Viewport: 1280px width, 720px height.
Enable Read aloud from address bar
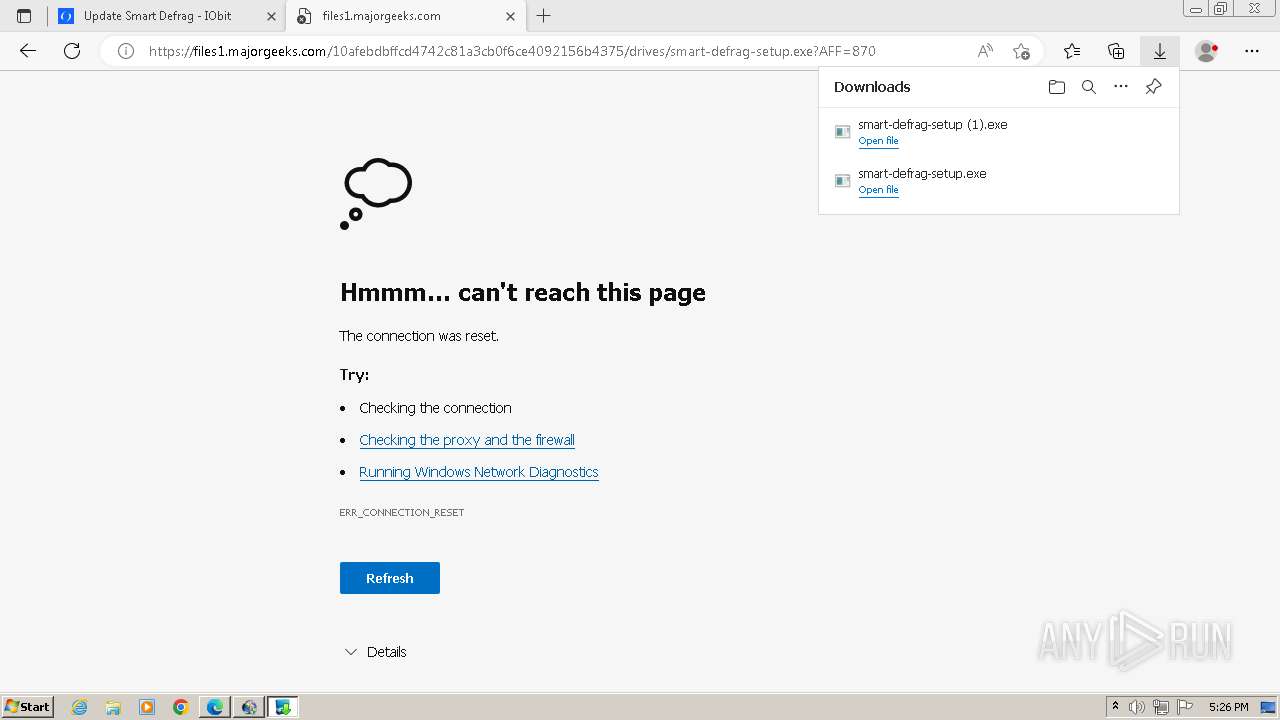[x=986, y=51]
